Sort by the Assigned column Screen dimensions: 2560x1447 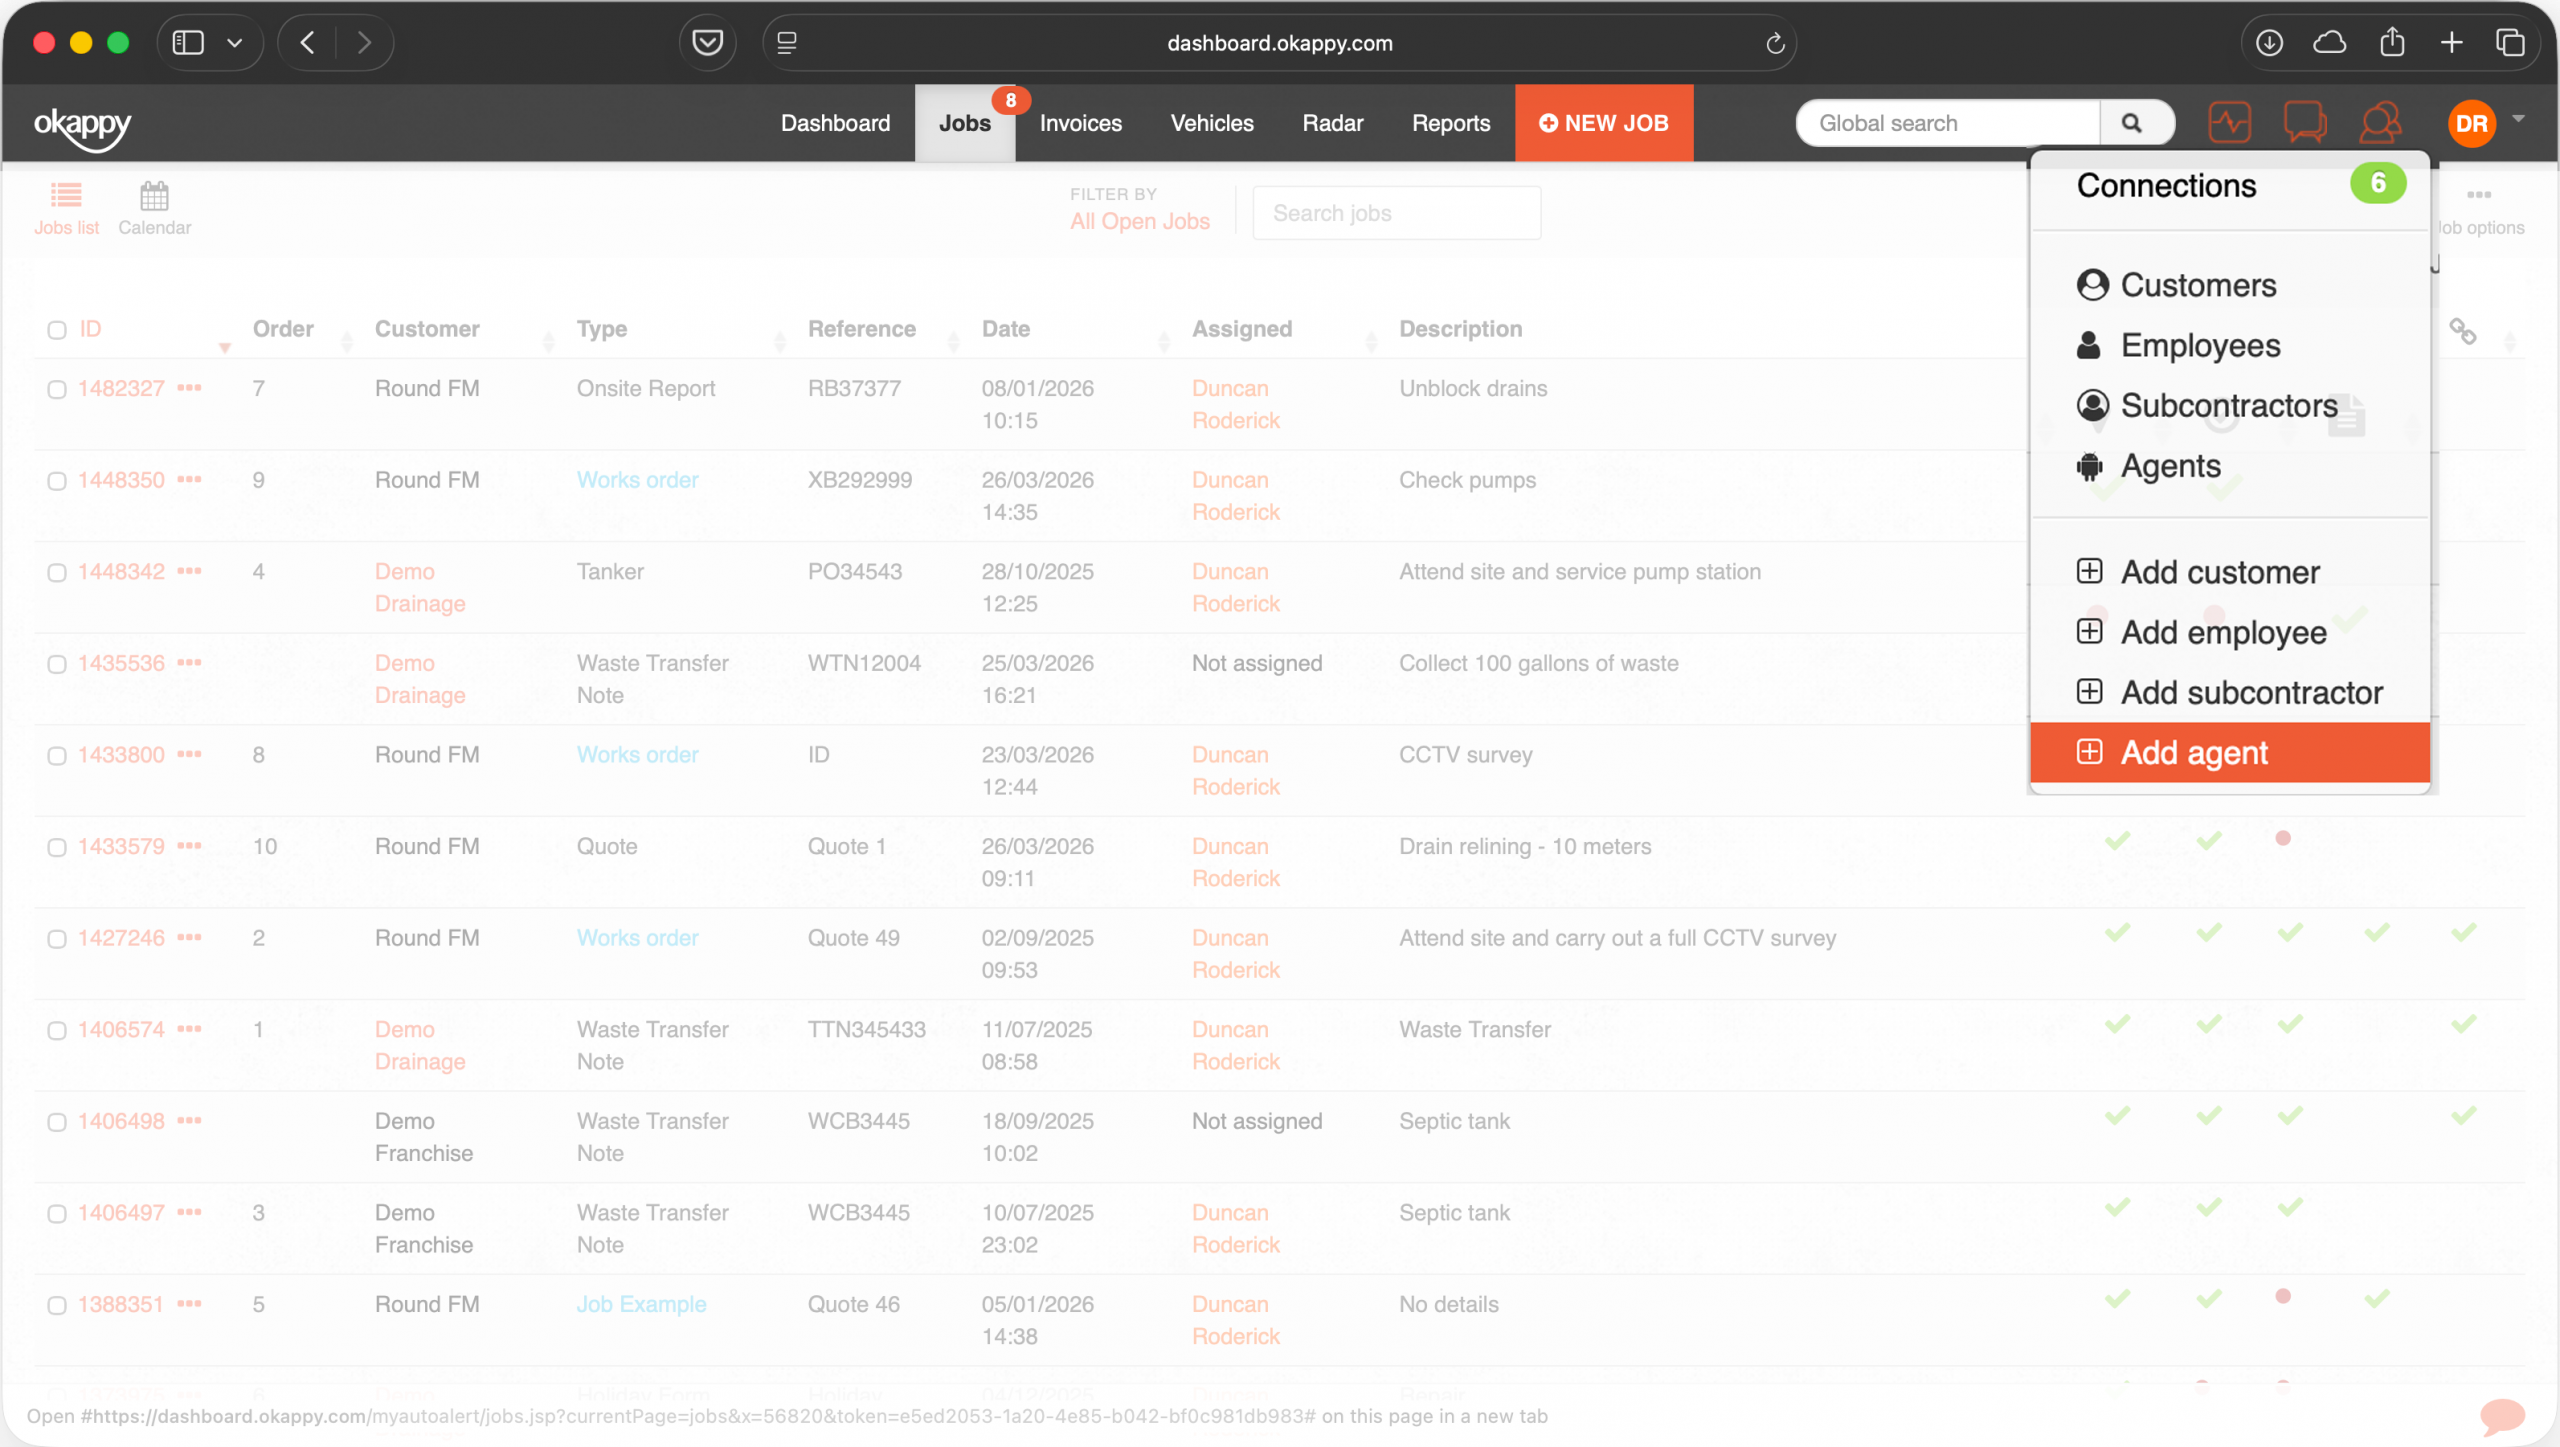coord(1241,329)
